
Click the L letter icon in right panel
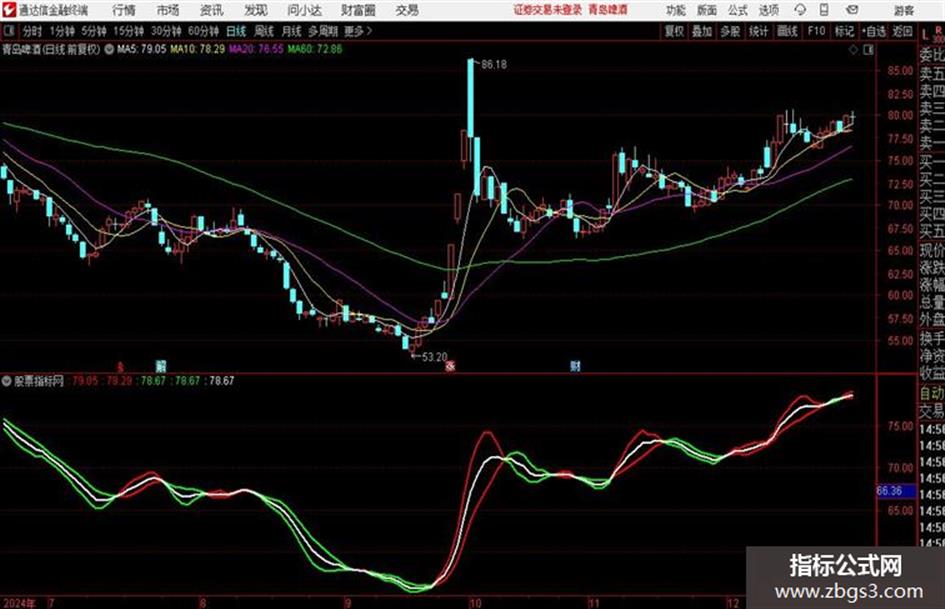tap(925, 36)
